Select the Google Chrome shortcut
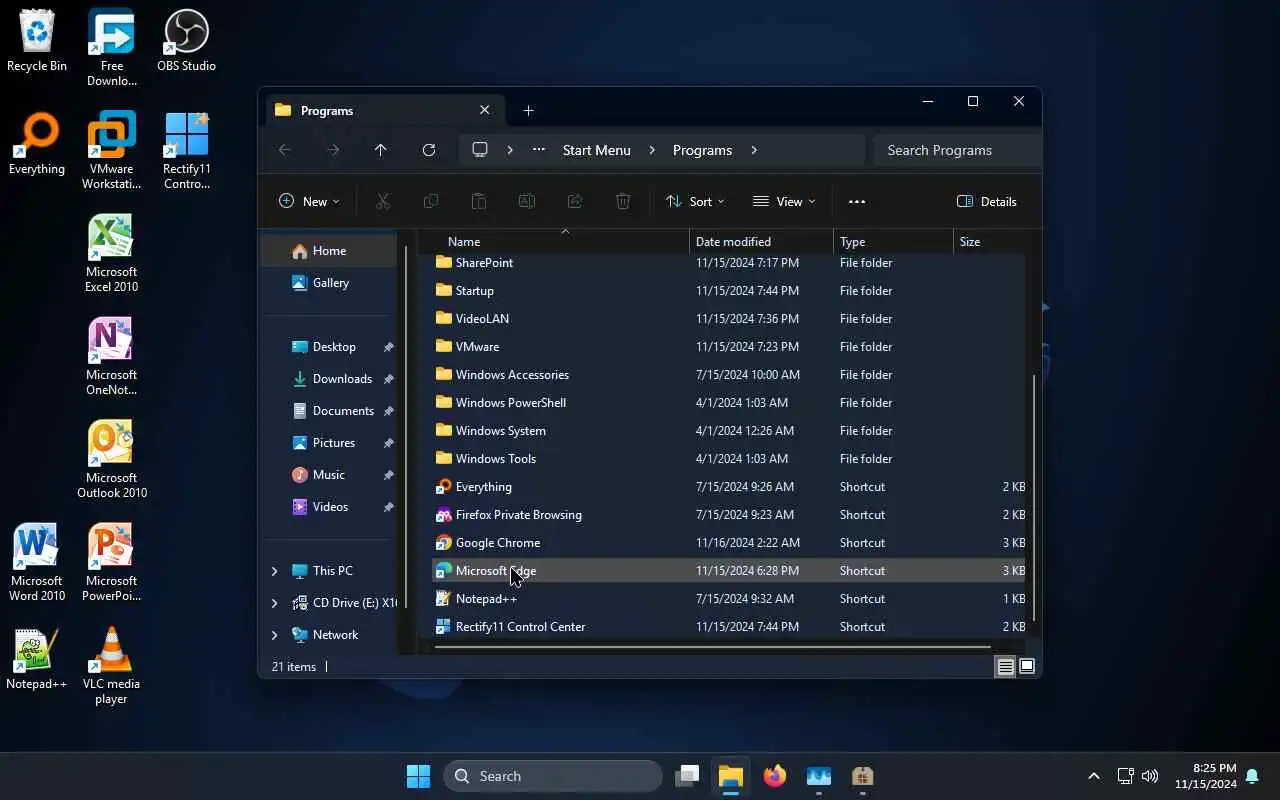The height and width of the screenshot is (800, 1280). coord(730,543)
